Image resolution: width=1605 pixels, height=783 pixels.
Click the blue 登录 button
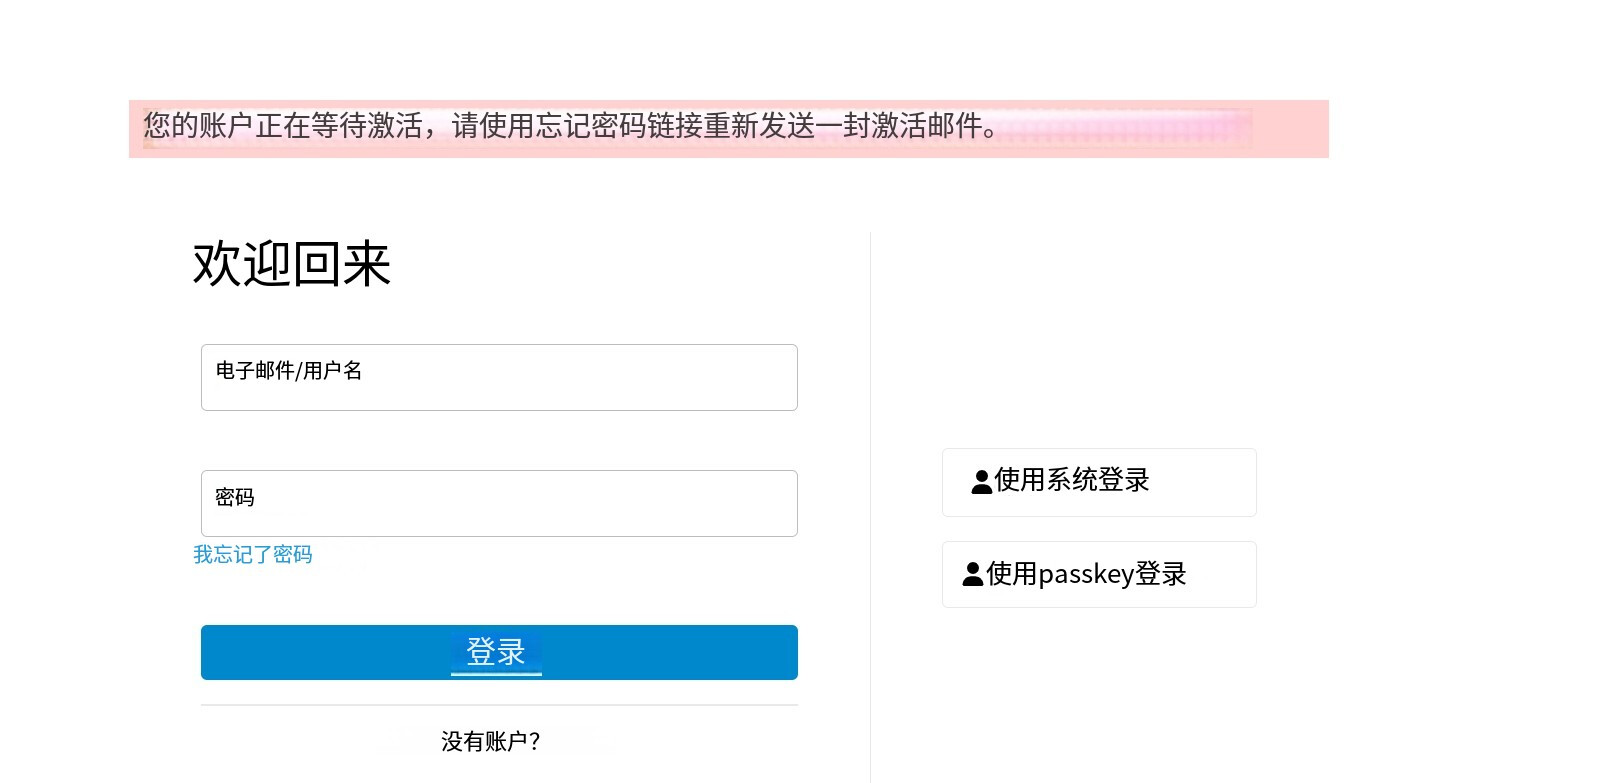click(499, 652)
